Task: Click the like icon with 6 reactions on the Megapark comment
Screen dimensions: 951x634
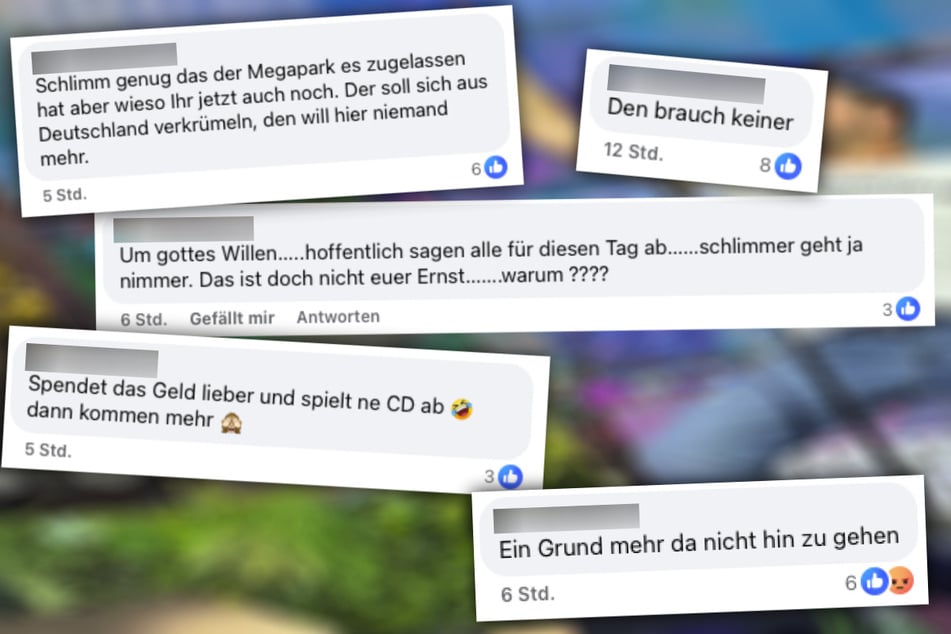Action: tap(496, 167)
